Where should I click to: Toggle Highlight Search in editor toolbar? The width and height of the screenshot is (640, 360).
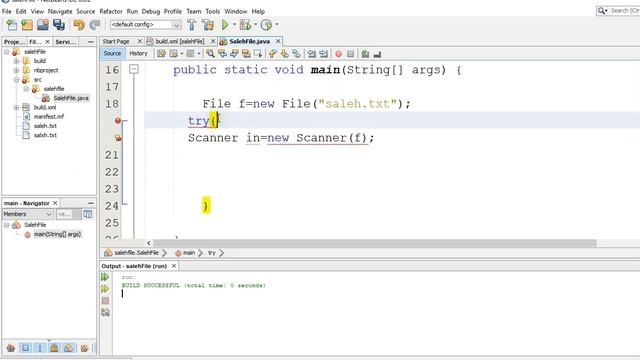(x=246, y=53)
